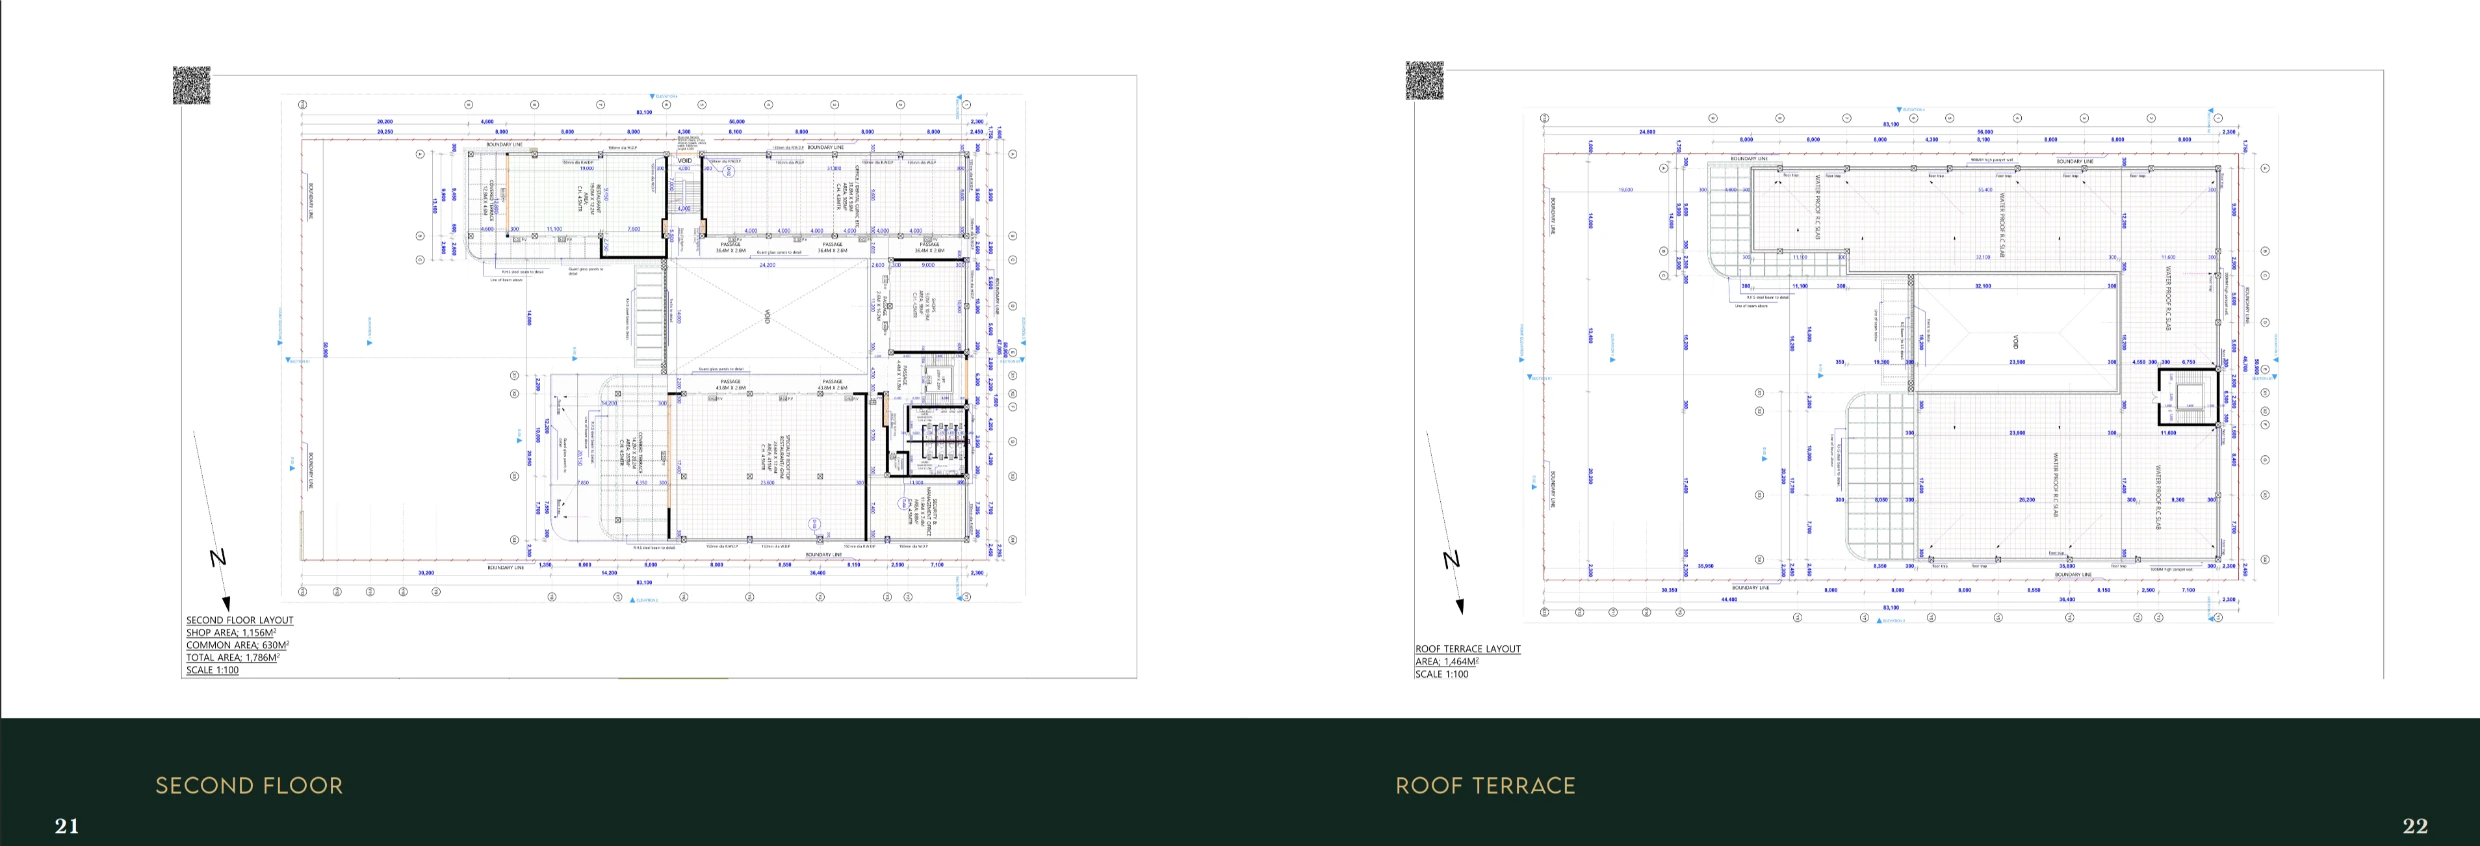The width and height of the screenshot is (2480, 846).
Task: Click page number 21
Action: pos(66,826)
